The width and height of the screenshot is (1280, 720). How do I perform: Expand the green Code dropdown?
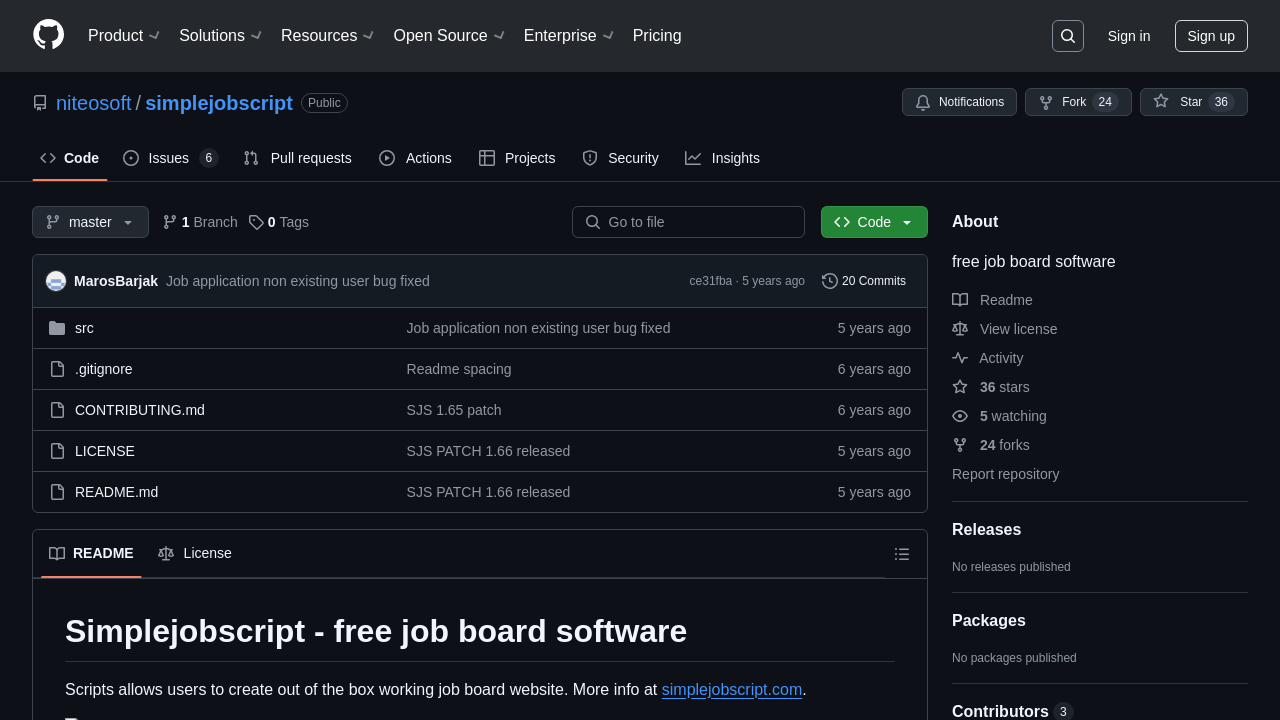point(874,222)
